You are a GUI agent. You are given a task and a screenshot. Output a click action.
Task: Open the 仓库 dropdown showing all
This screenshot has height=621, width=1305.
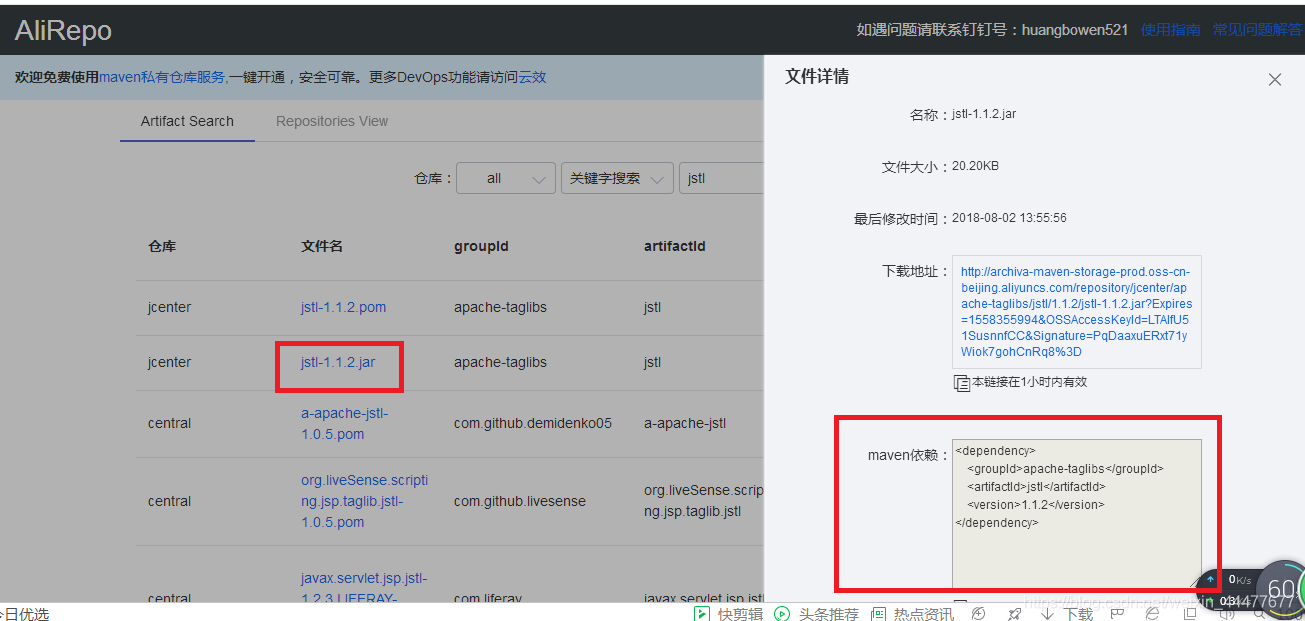point(506,178)
